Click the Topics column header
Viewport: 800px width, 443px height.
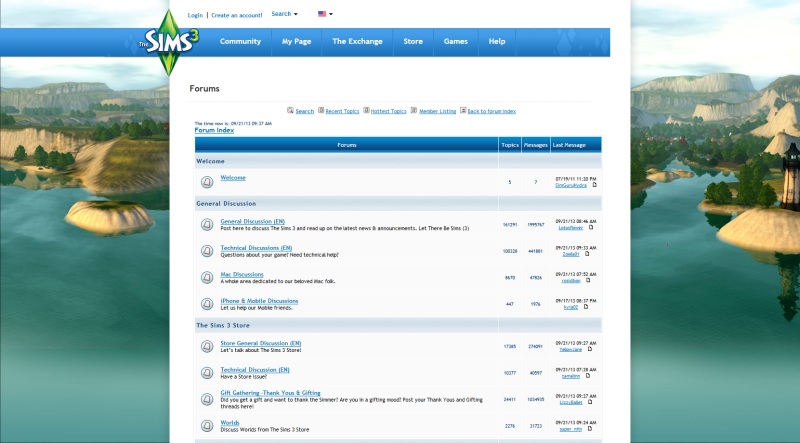(510, 145)
